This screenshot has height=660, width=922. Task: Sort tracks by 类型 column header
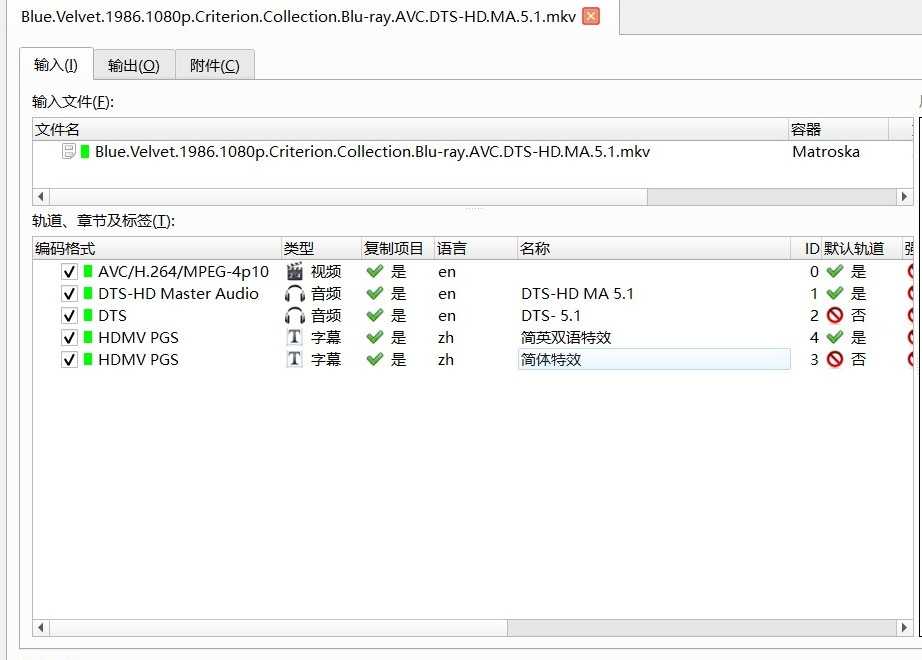(321, 248)
